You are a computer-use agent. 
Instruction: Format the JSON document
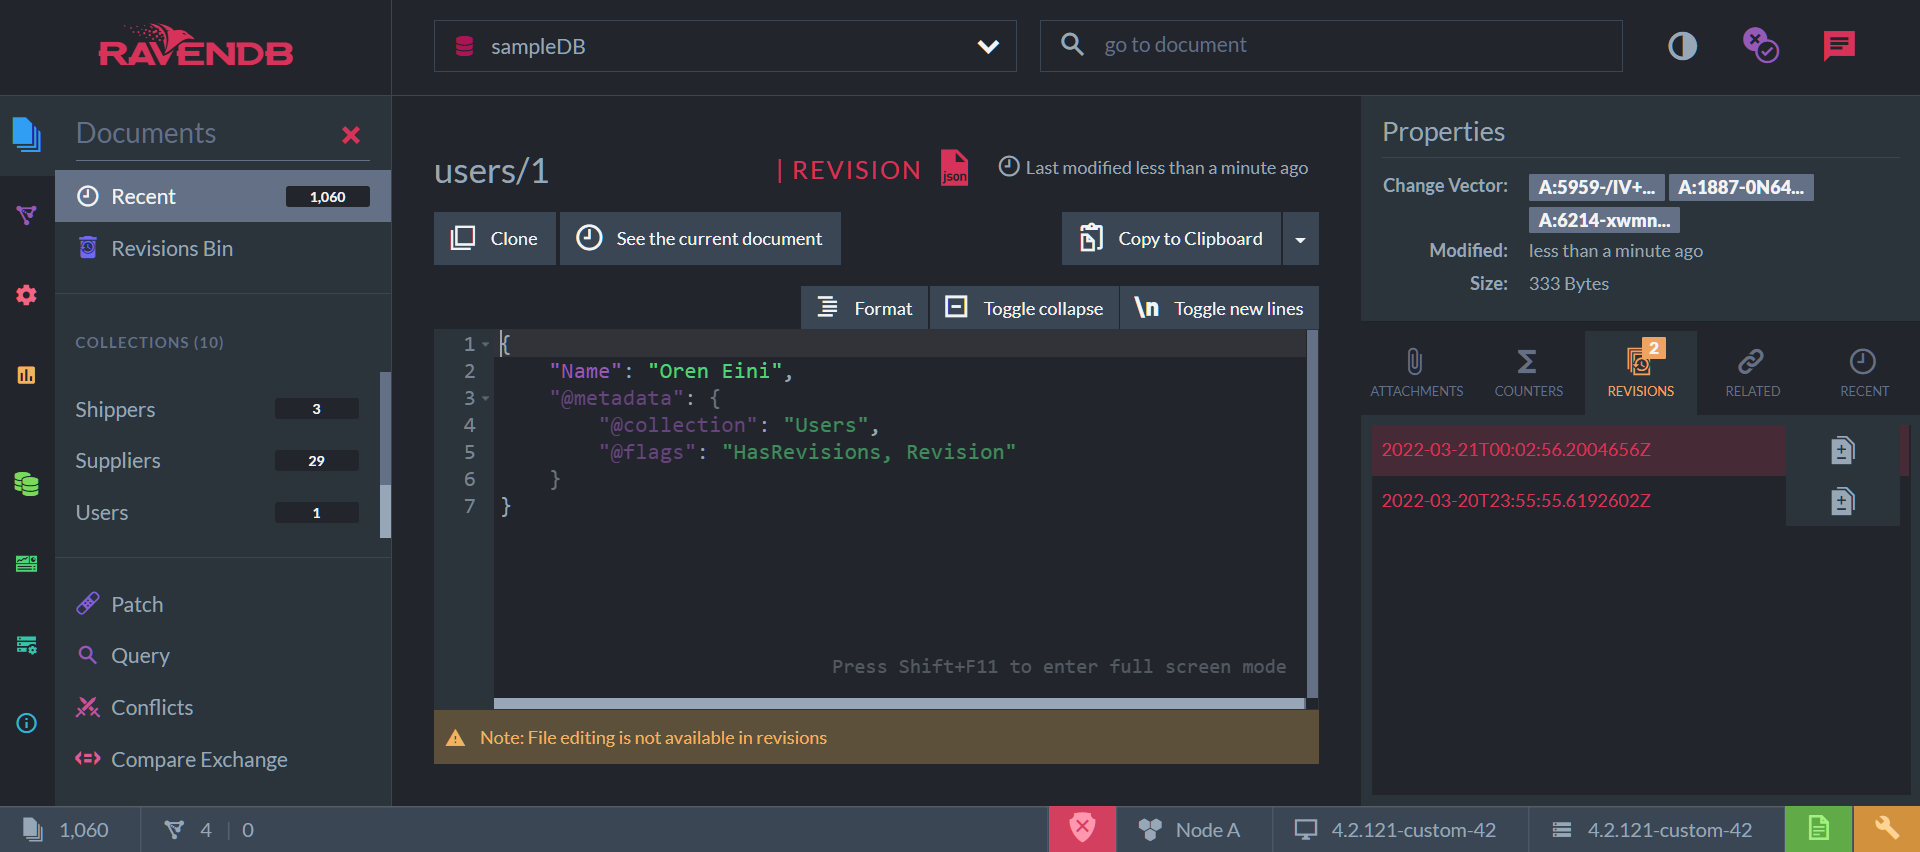pos(865,308)
